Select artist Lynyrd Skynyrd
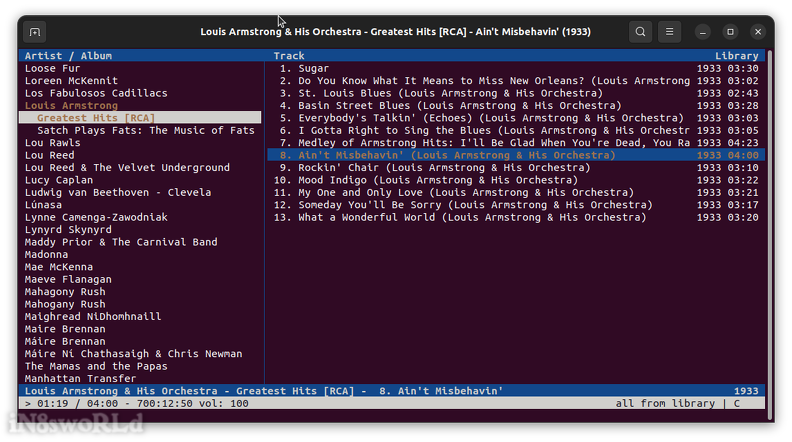792x442 pixels. [68, 229]
